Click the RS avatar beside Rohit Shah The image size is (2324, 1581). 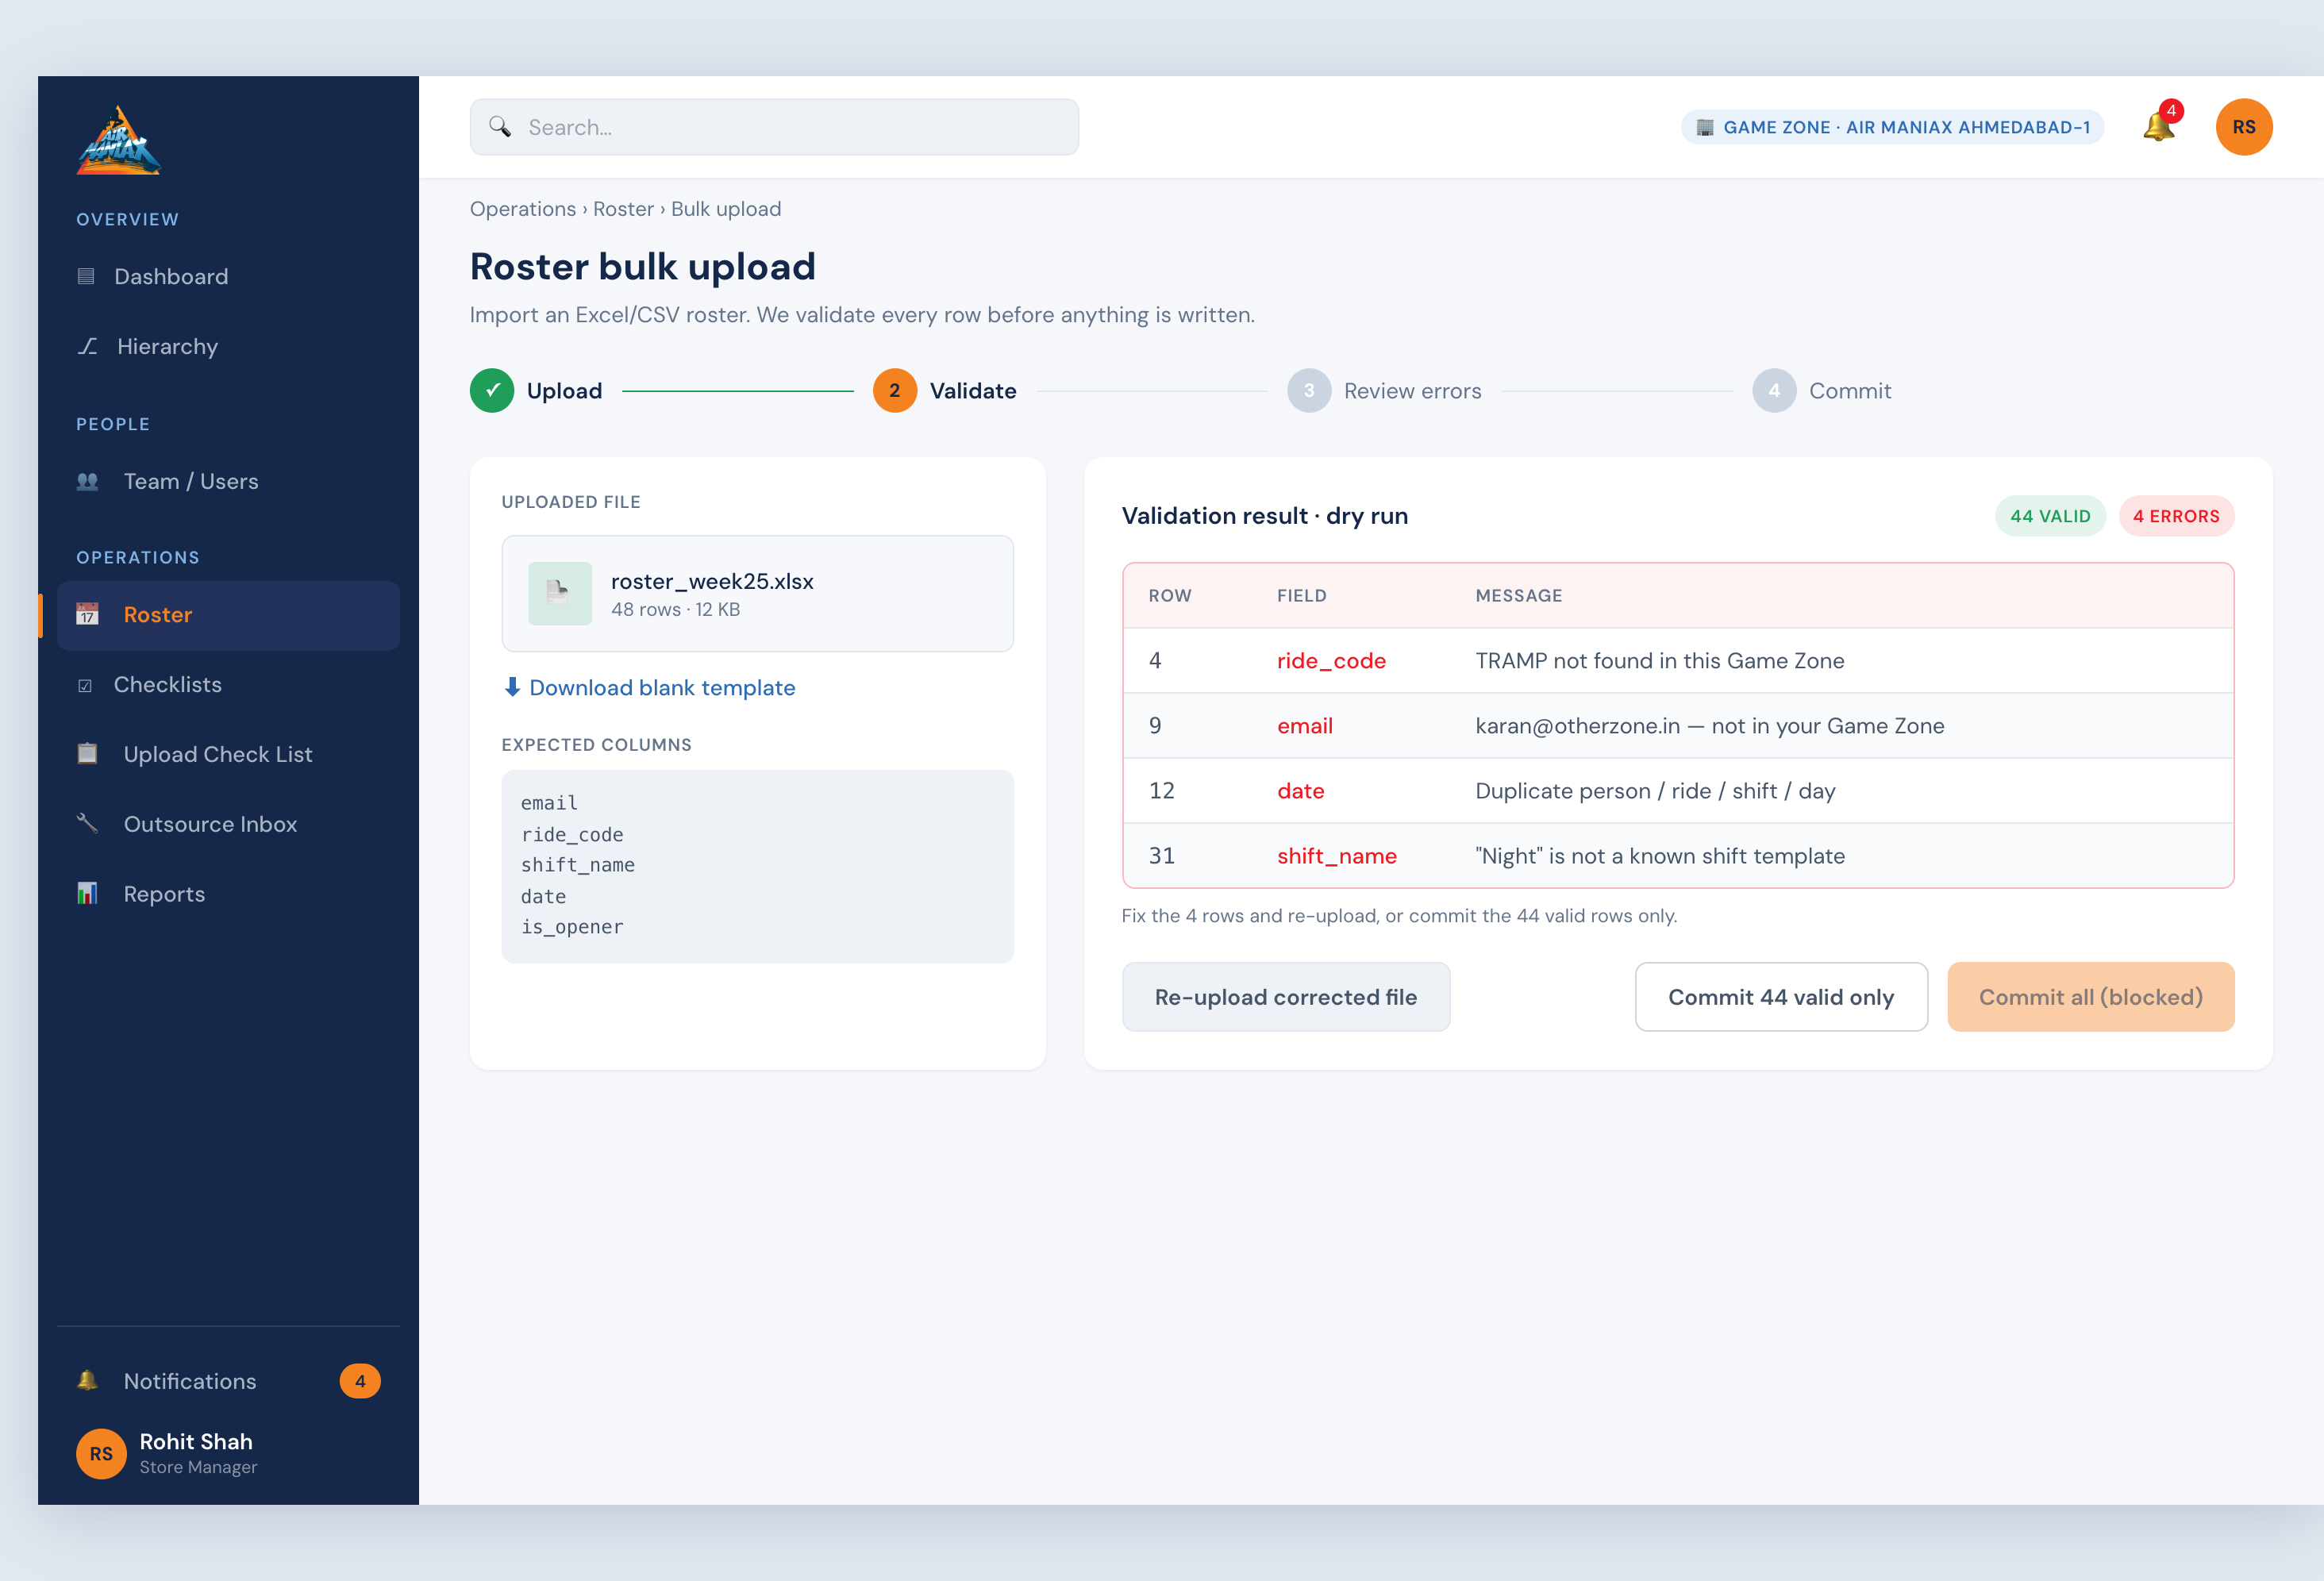point(101,1453)
